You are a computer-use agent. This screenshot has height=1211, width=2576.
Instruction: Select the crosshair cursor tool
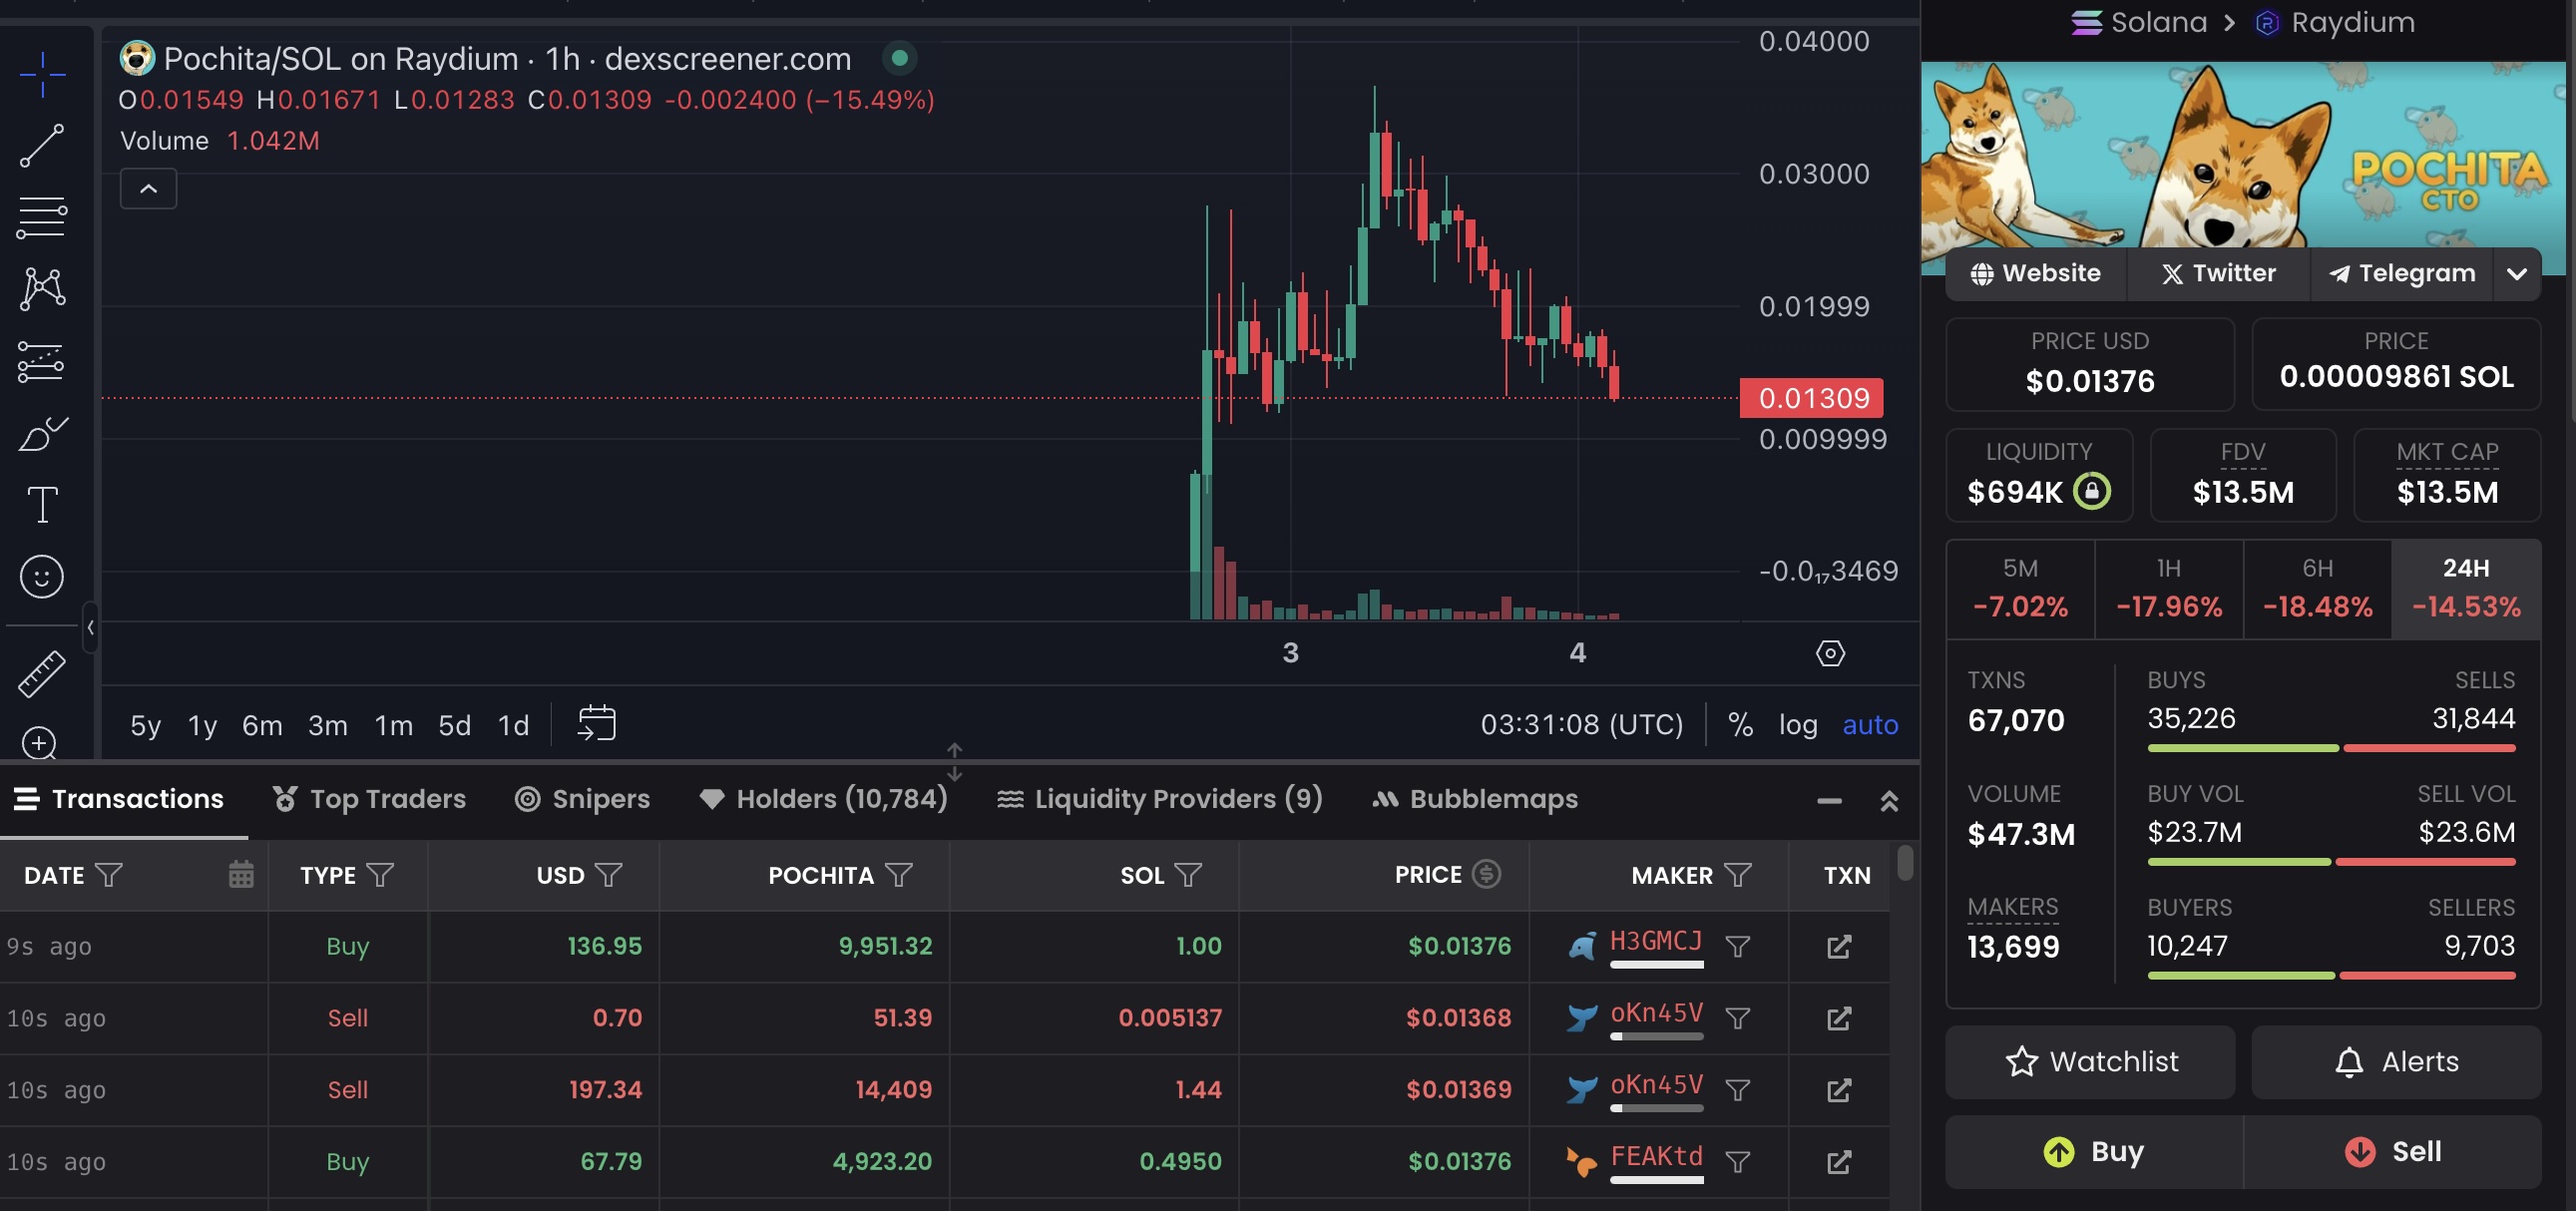click(42, 75)
